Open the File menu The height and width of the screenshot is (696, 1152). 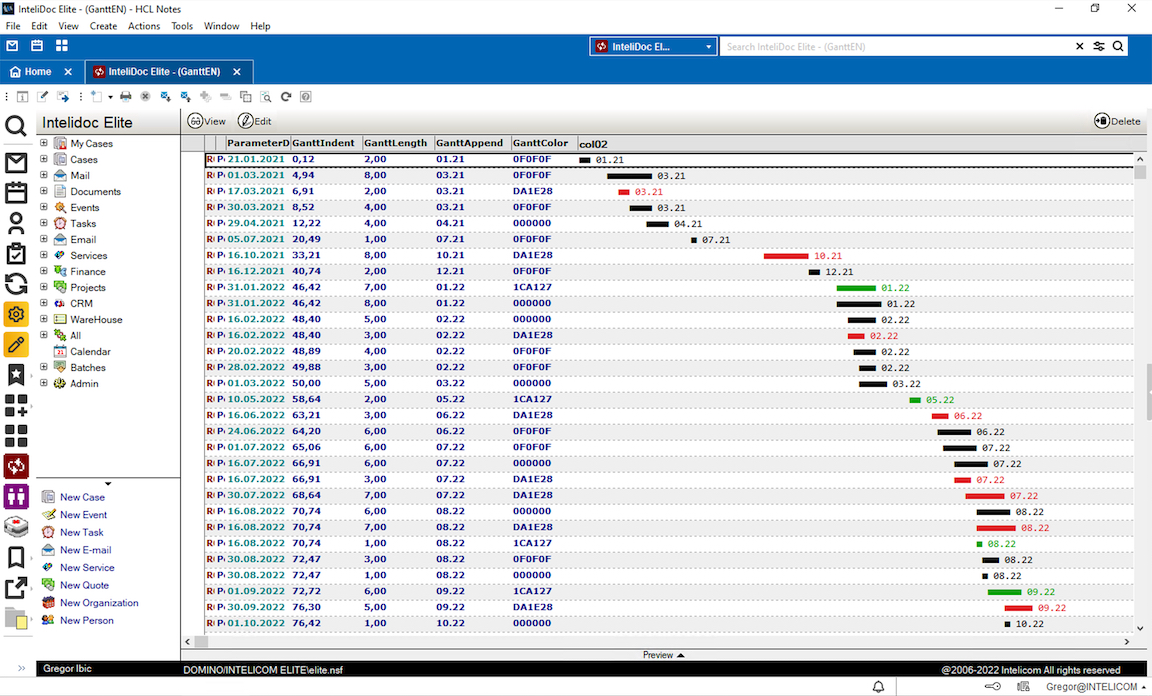[x=13, y=26]
